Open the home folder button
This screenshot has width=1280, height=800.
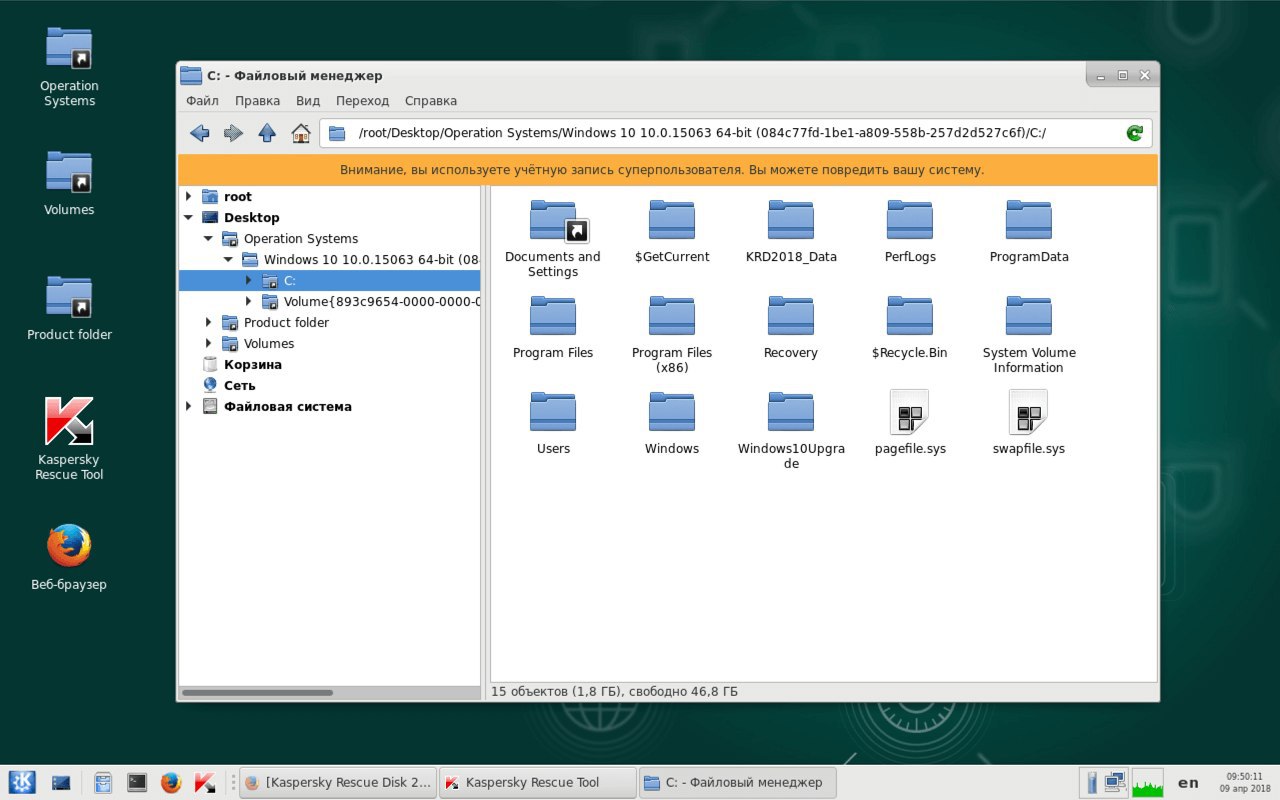tap(300, 133)
